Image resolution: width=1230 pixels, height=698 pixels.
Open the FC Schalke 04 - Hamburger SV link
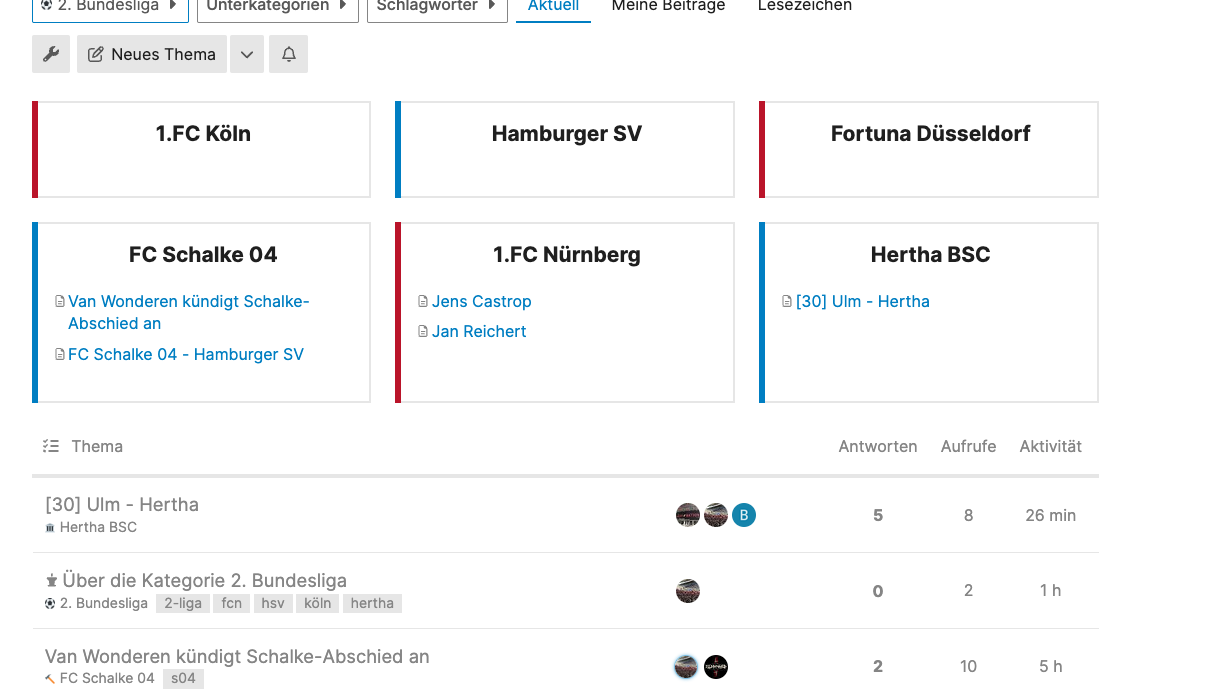click(185, 354)
